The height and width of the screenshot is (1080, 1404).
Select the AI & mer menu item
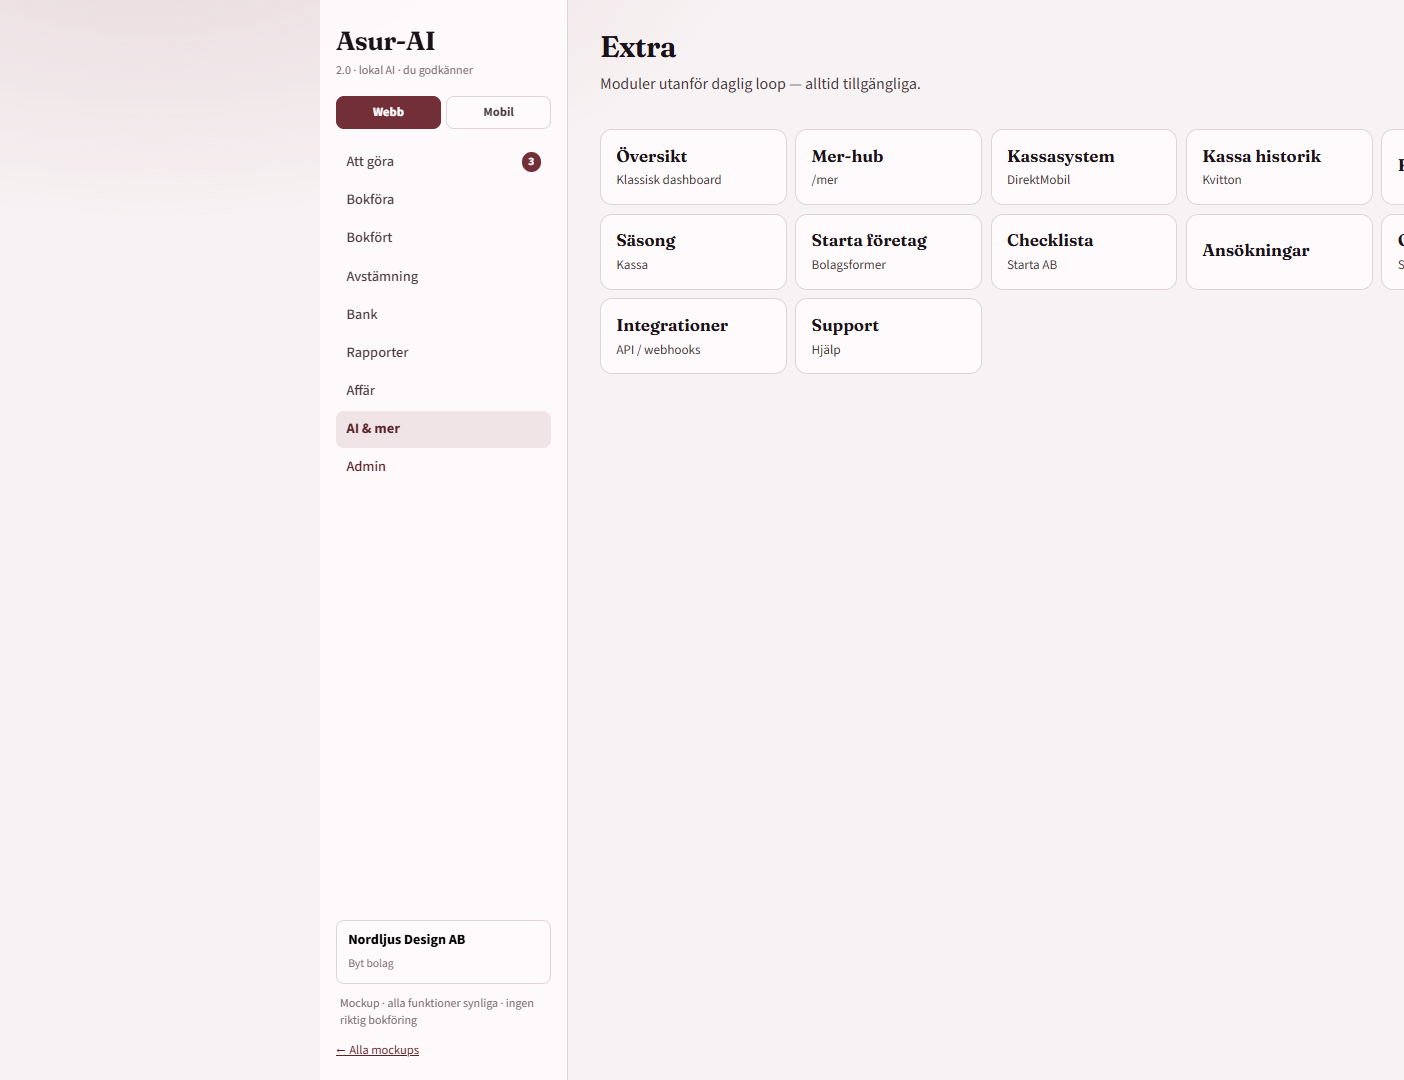pyautogui.click(x=443, y=429)
